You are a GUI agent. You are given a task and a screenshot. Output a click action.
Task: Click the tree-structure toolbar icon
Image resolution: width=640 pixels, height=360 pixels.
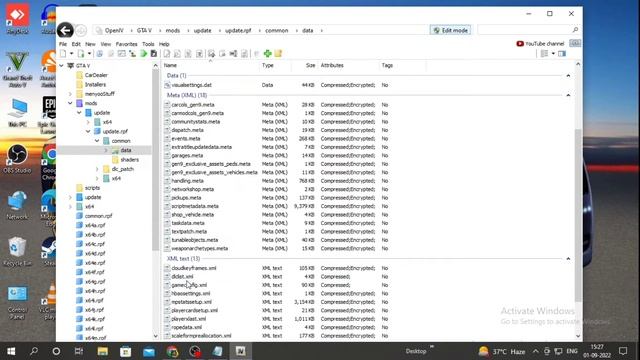click(x=132, y=53)
